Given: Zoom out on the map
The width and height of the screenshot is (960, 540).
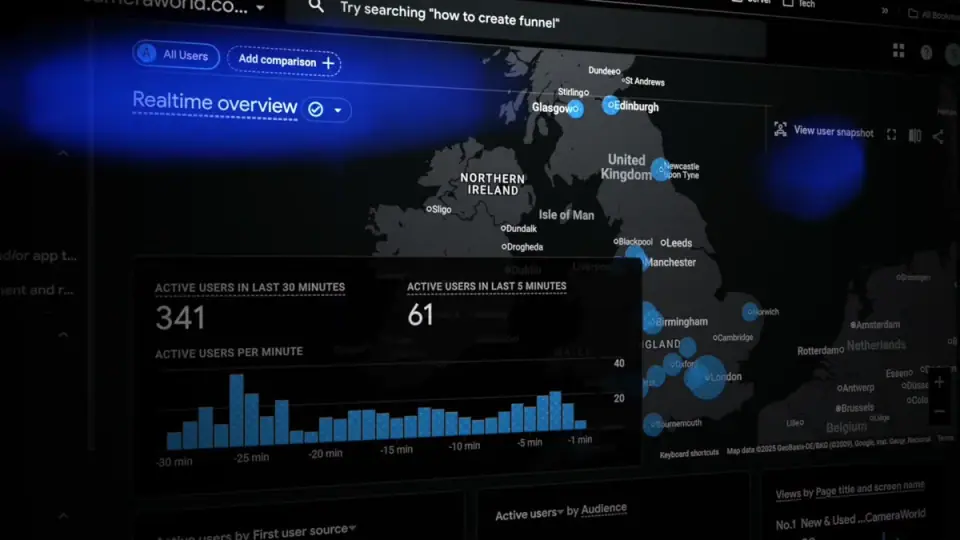Looking at the screenshot, I should tap(939, 411).
